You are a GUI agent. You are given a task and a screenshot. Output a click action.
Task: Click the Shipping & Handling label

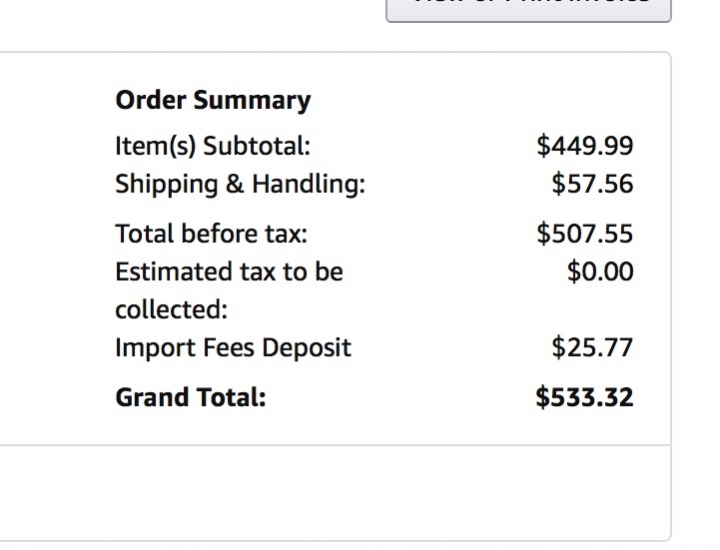click(x=240, y=184)
